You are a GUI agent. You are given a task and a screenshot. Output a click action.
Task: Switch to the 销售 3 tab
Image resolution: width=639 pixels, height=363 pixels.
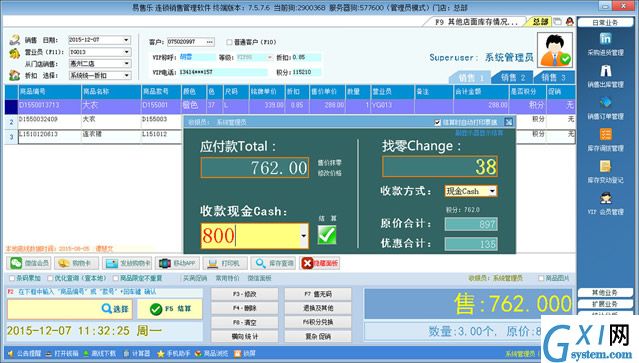click(553, 77)
